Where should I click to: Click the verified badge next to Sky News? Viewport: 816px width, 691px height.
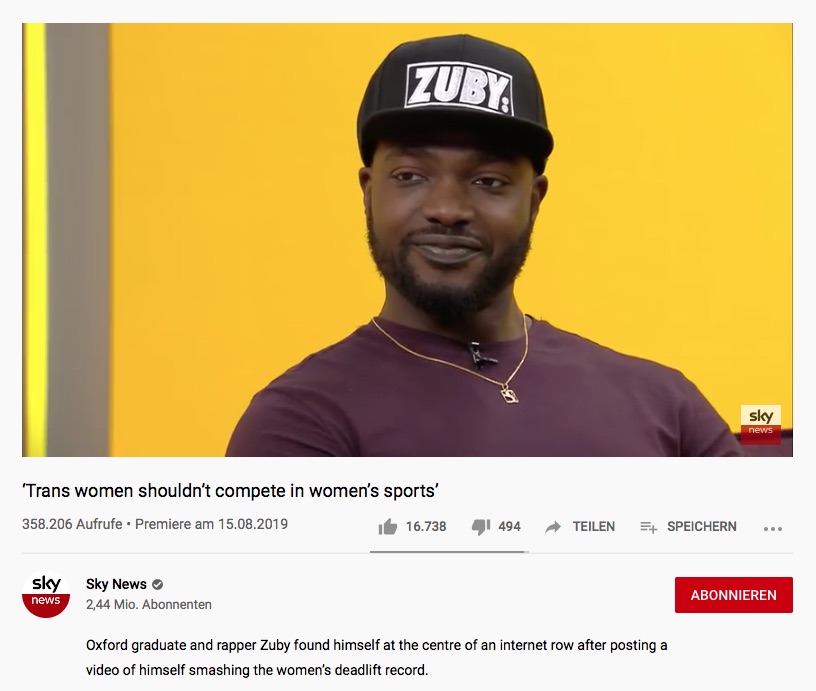(158, 584)
